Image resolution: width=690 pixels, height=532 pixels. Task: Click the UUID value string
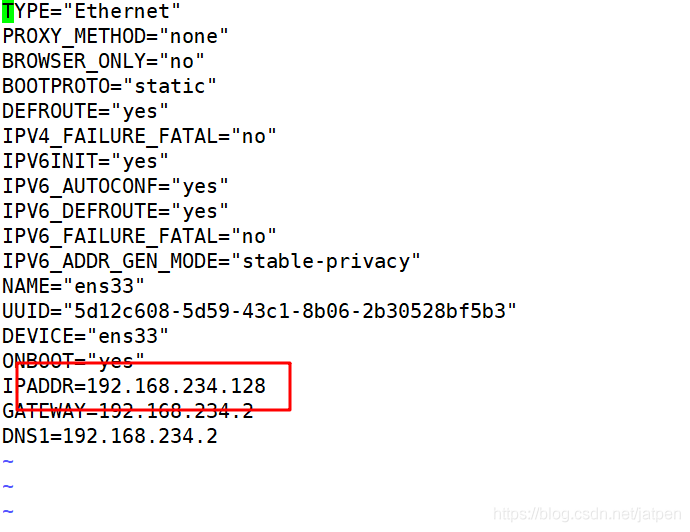[x=290, y=312]
